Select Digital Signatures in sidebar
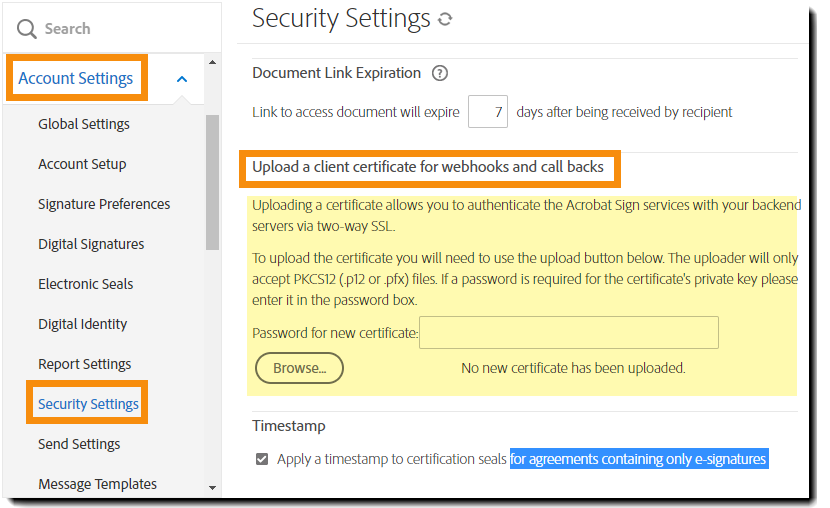Viewport: 830px width, 508px height. pyautogui.click(x=91, y=244)
